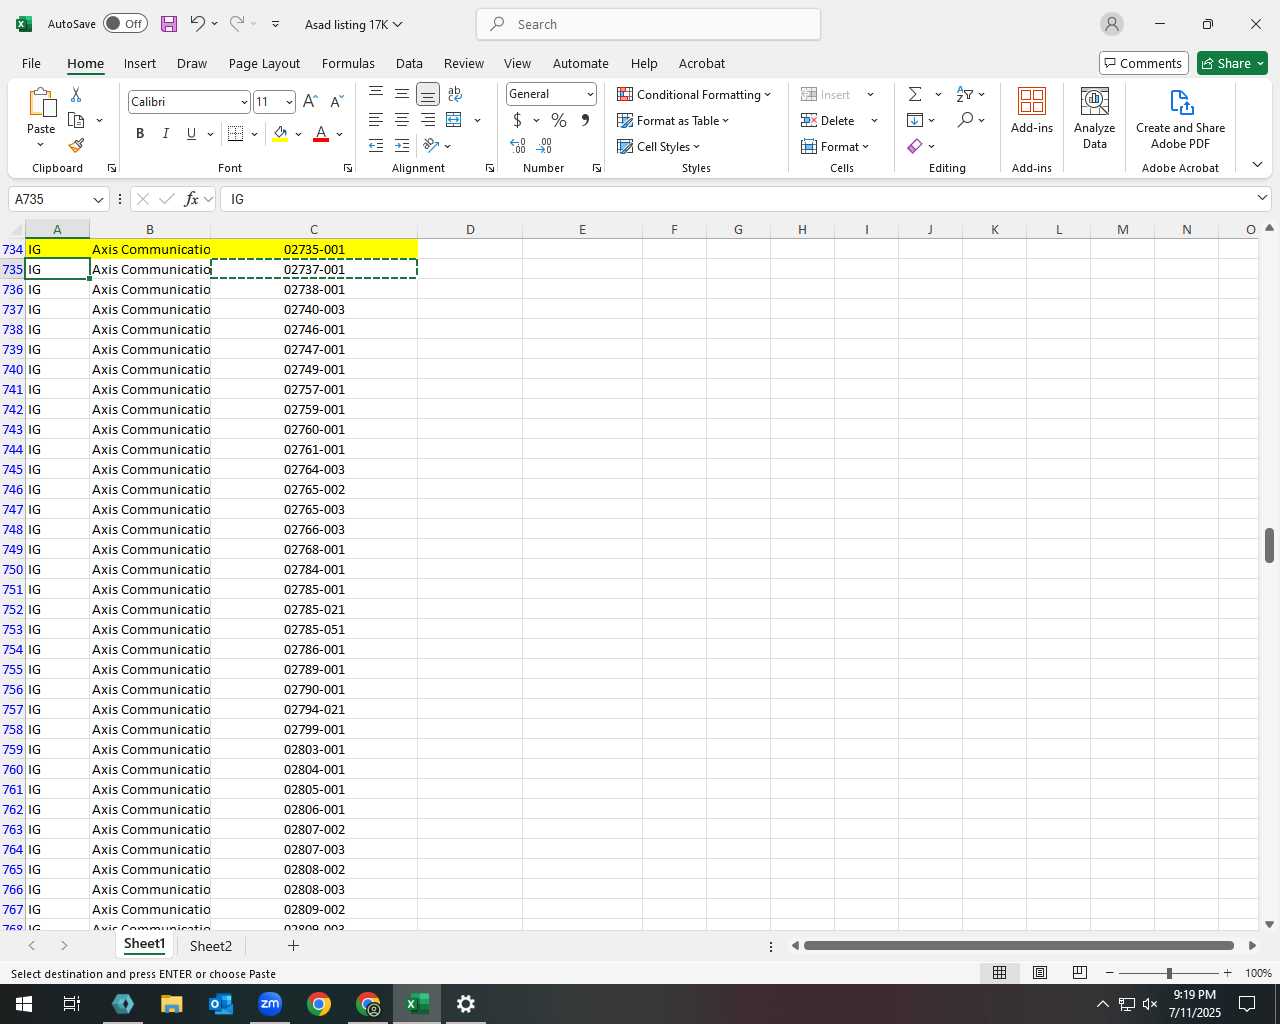Decrease font size with the smaller A
1280x1024 pixels.
coord(336,101)
